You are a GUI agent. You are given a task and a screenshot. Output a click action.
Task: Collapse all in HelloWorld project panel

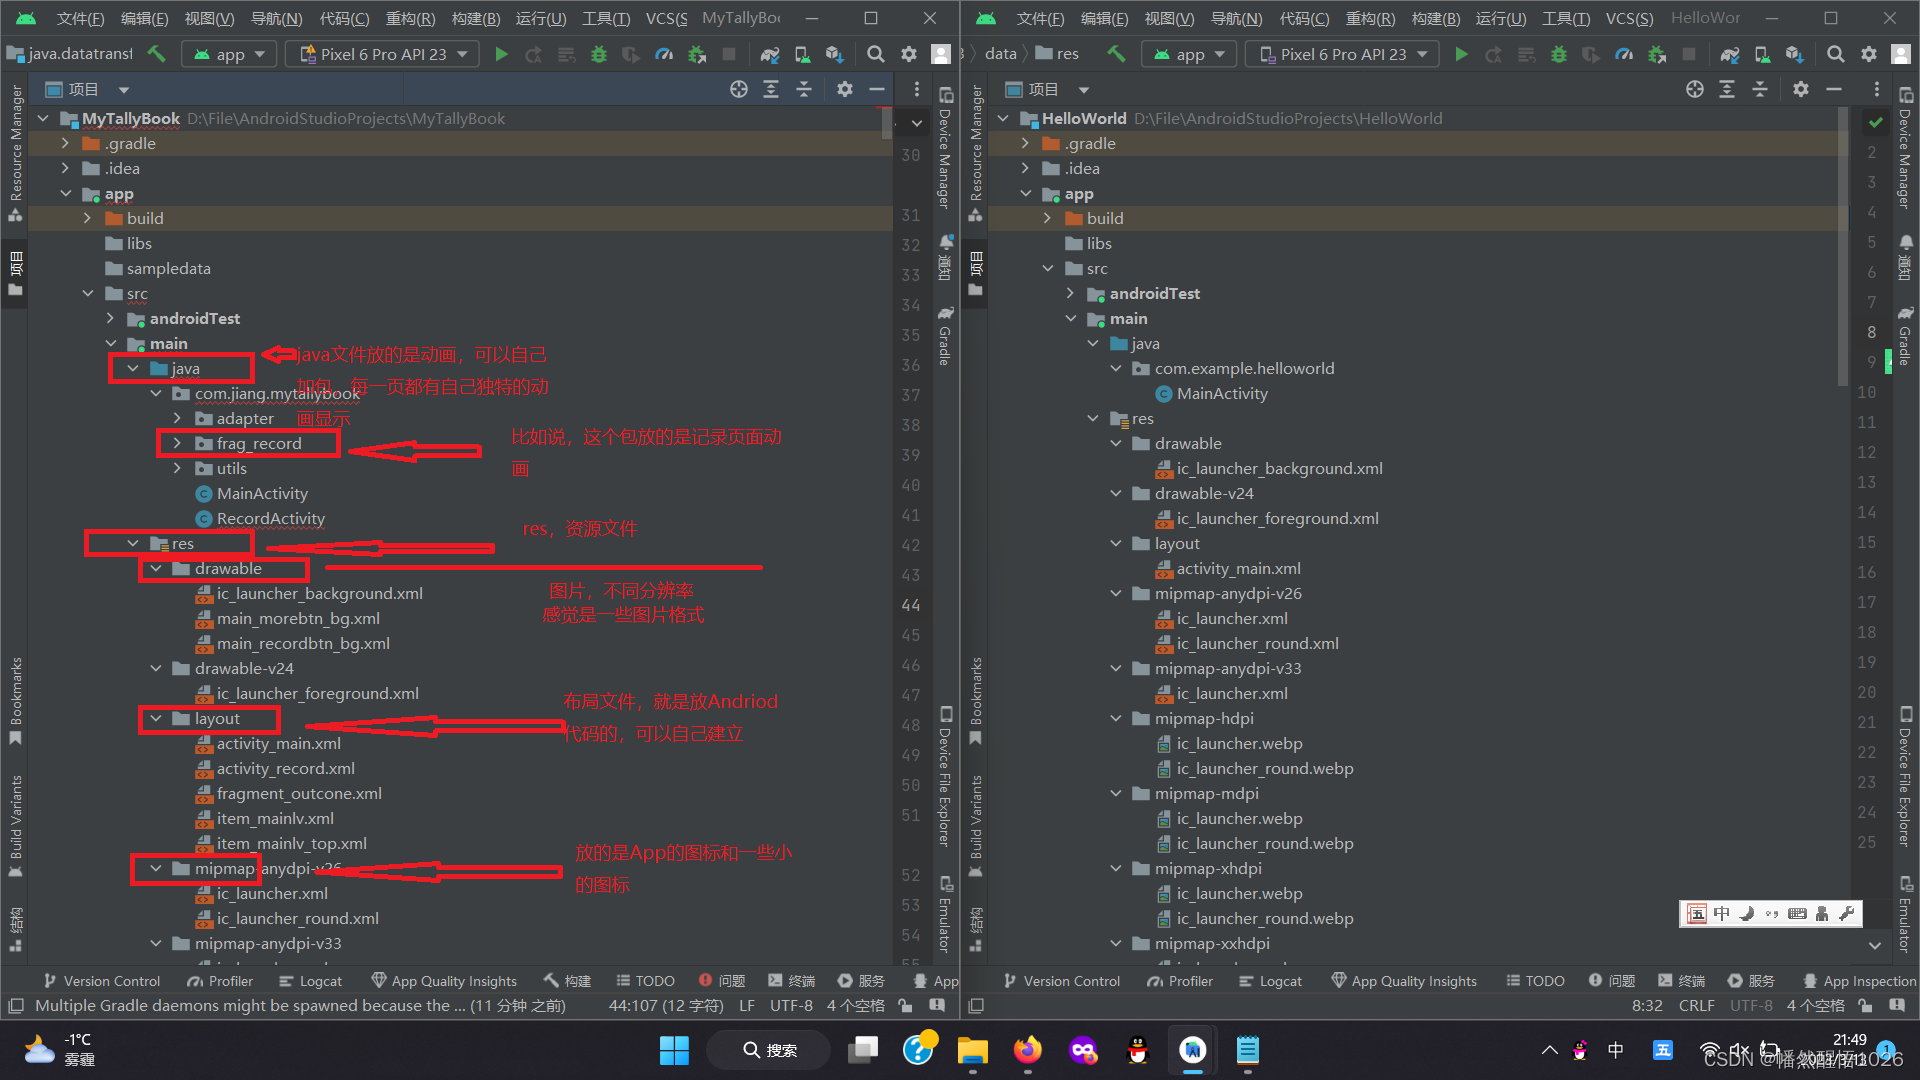[x=1759, y=89]
